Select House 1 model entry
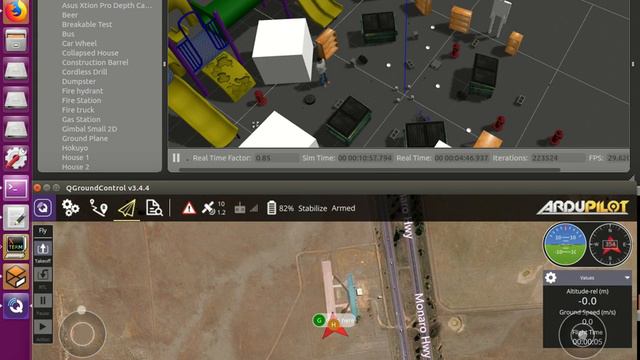 tap(75, 158)
